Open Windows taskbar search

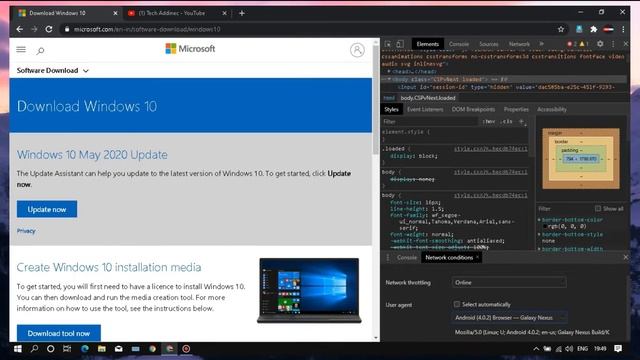[x=34, y=349]
